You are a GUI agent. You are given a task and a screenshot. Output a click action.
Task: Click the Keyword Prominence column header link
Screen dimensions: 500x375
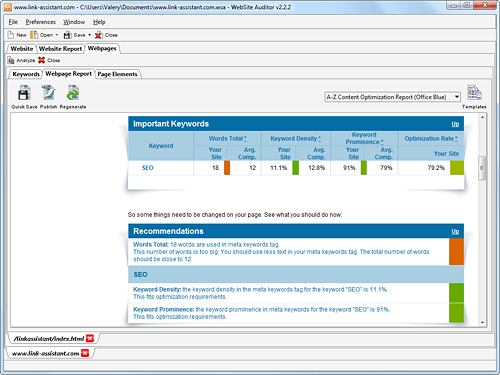pyautogui.click(x=364, y=138)
